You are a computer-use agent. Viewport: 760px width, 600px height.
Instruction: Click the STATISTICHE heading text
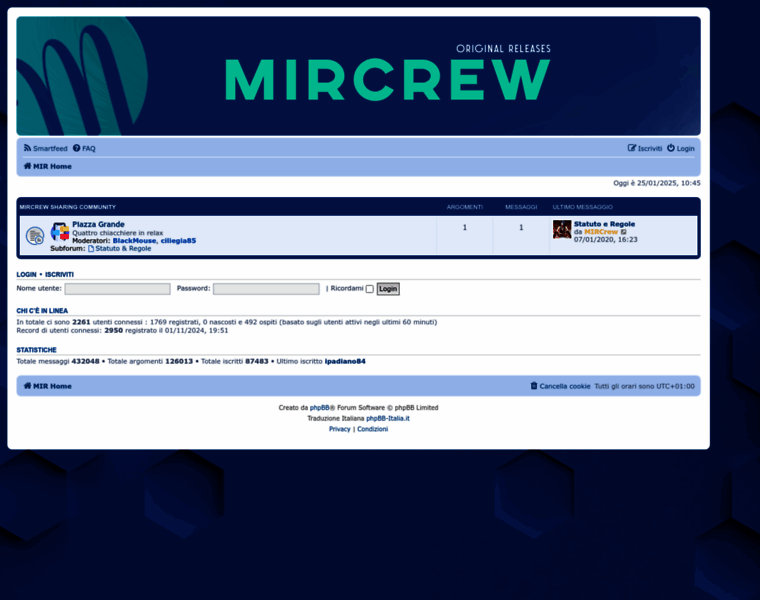click(36, 350)
